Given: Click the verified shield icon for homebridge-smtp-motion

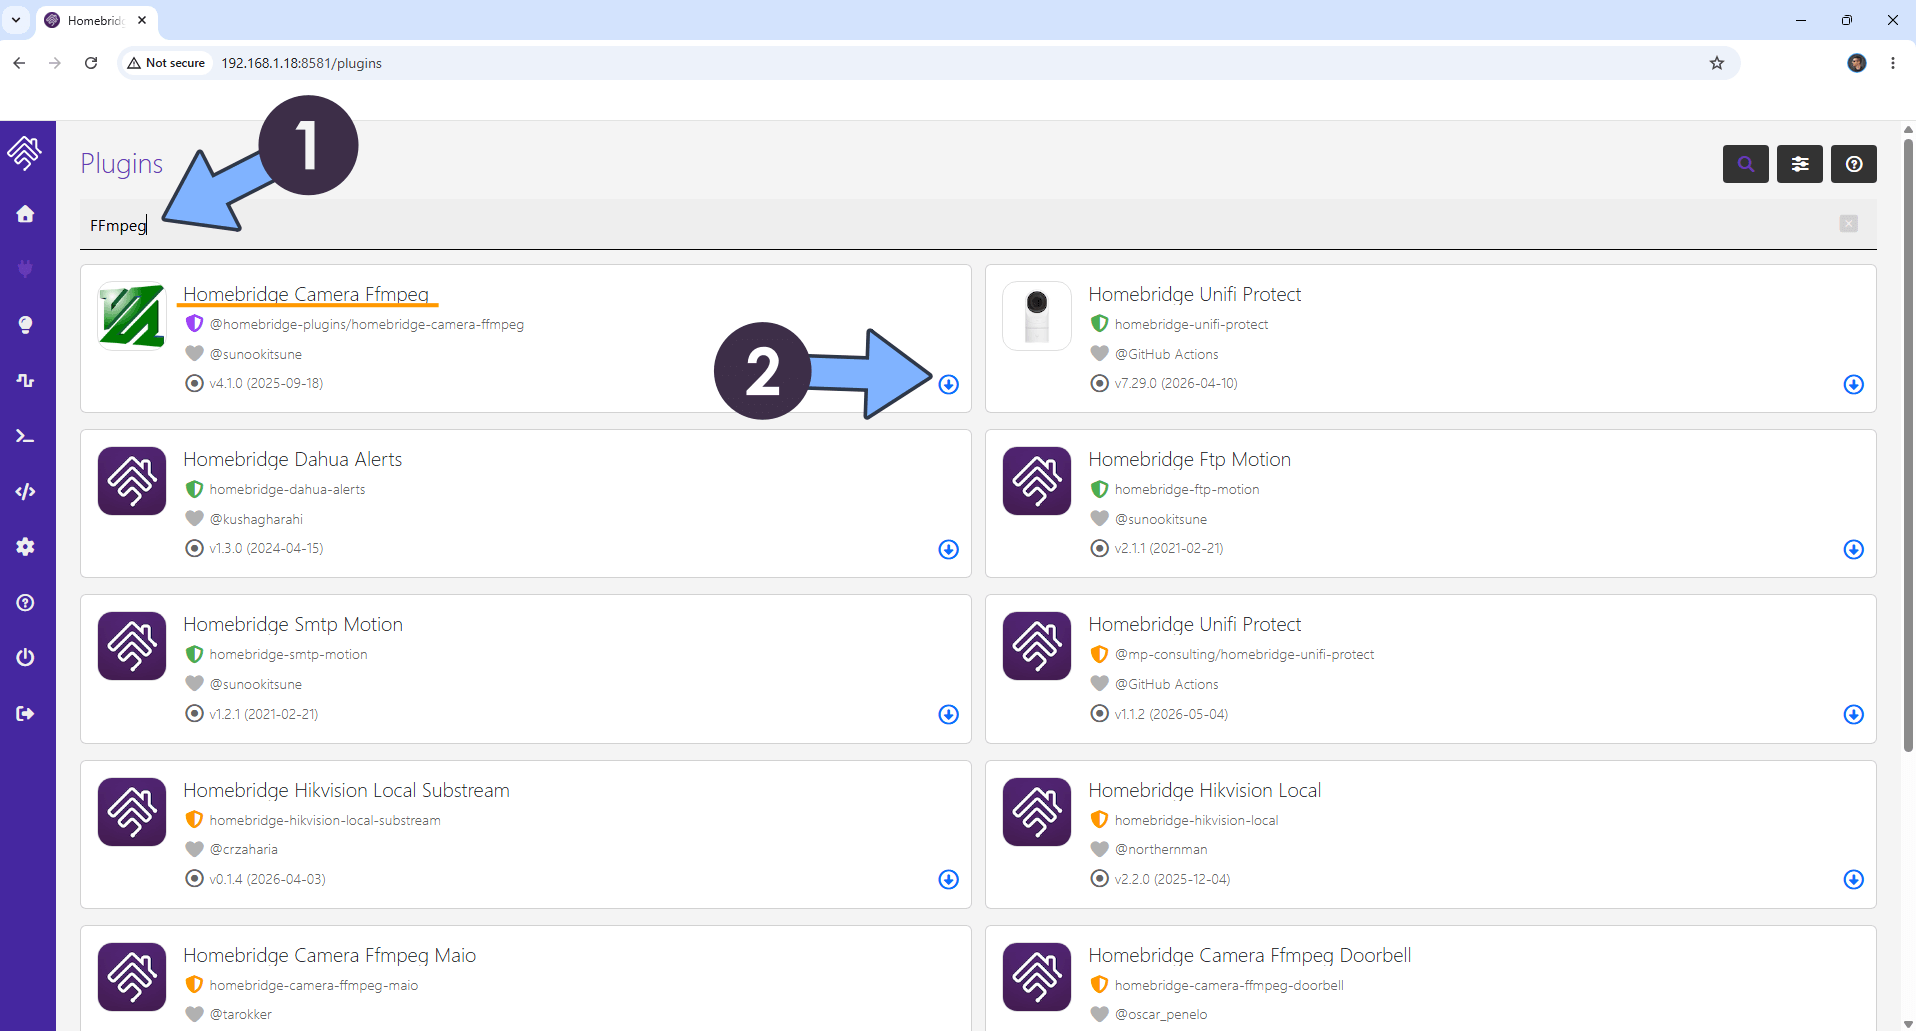Looking at the screenshot, I should pos(194,654).
